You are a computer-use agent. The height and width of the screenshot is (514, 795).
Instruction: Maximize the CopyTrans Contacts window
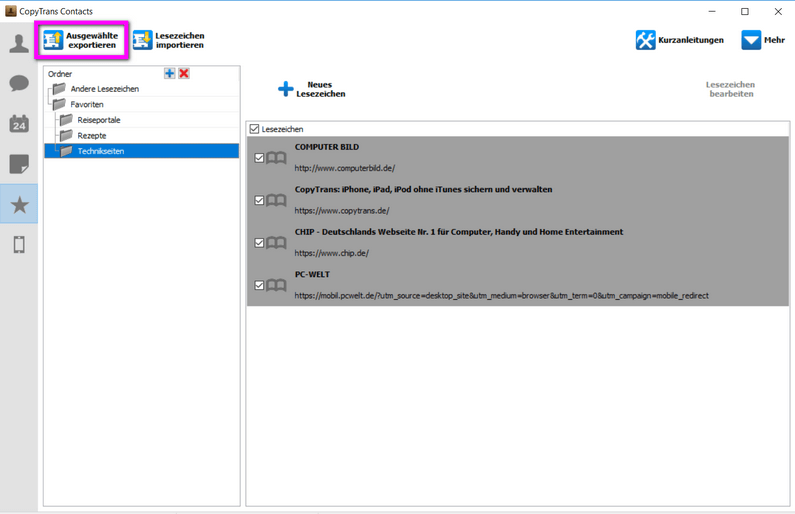tap(745, 11)
